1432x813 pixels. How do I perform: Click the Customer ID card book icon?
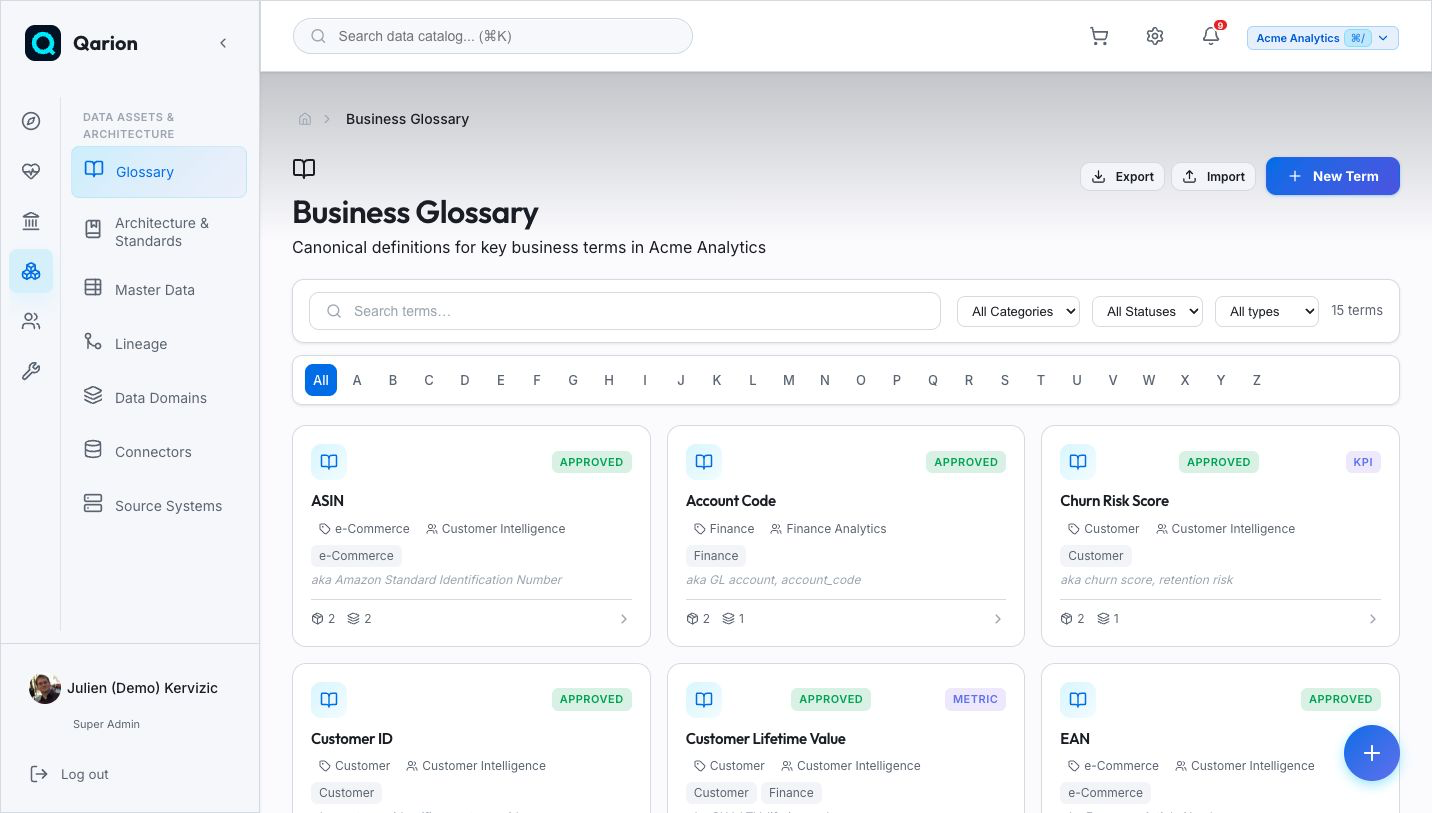[x=329, y=699]
